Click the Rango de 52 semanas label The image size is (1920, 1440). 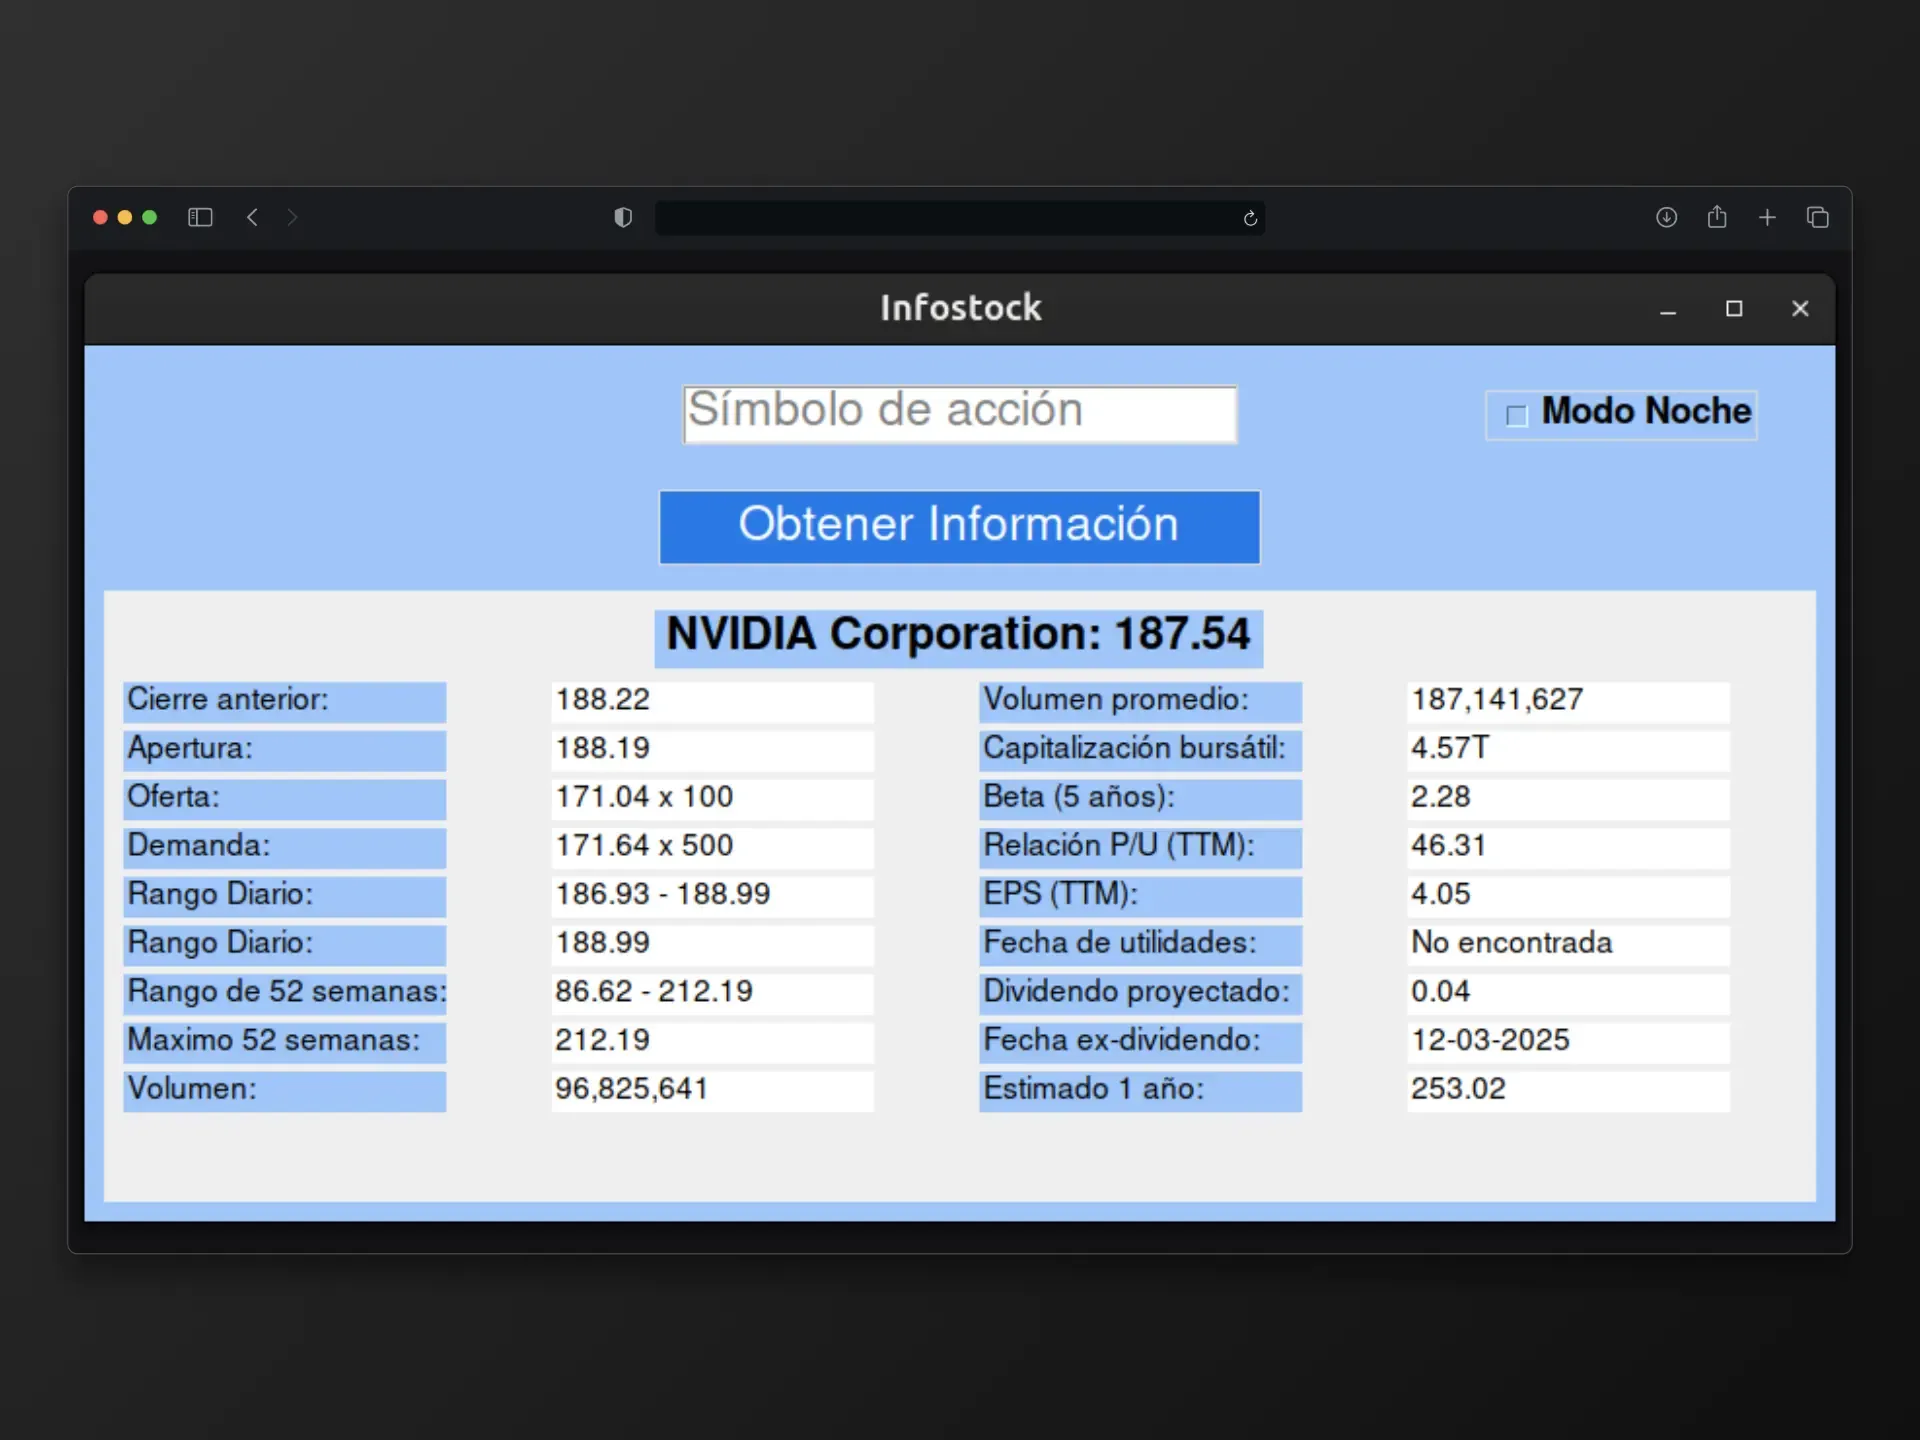tap(284, 994)
